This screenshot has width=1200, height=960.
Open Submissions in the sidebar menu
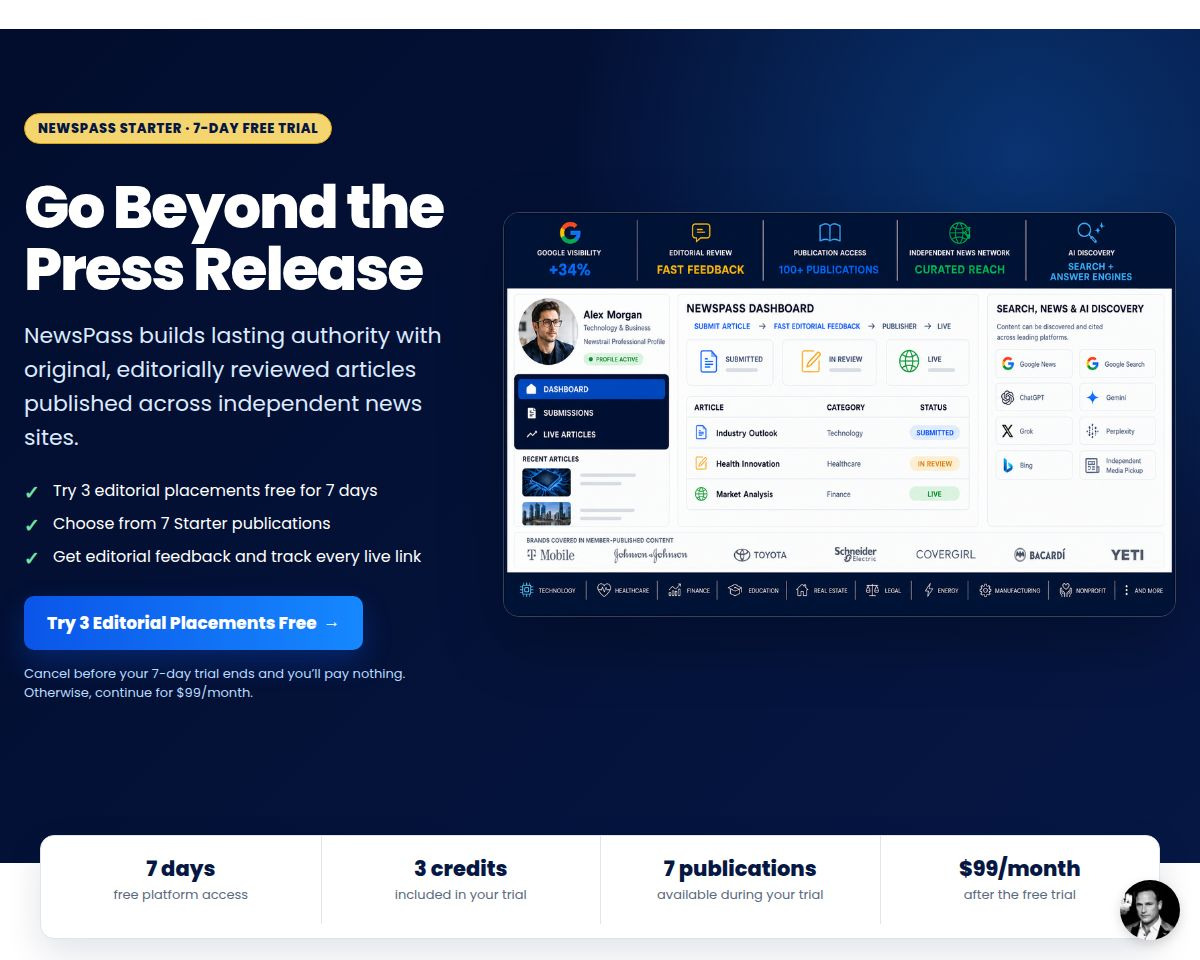coord(591,412)
